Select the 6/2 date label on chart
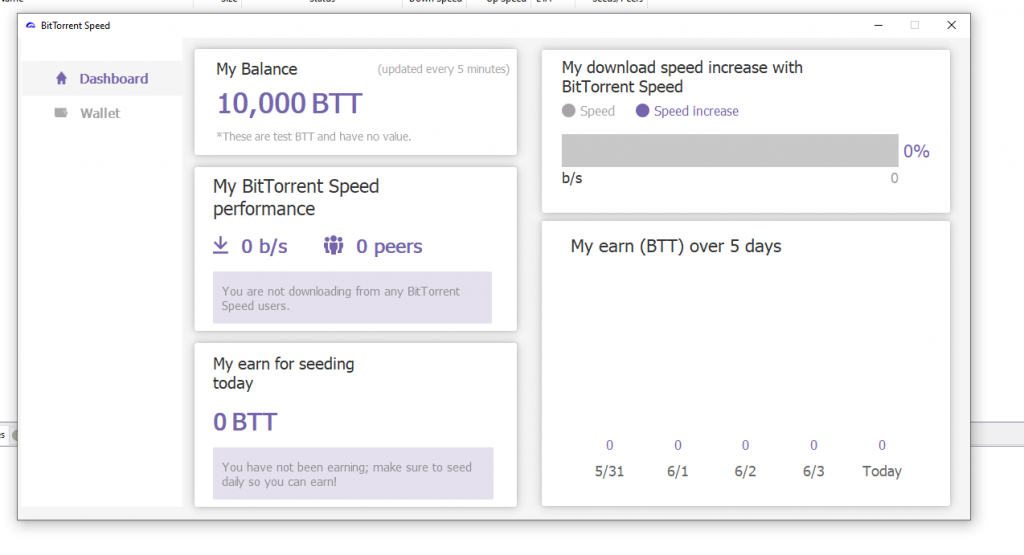The height and width of the screenshot is (555, 1024). [745, 471]
